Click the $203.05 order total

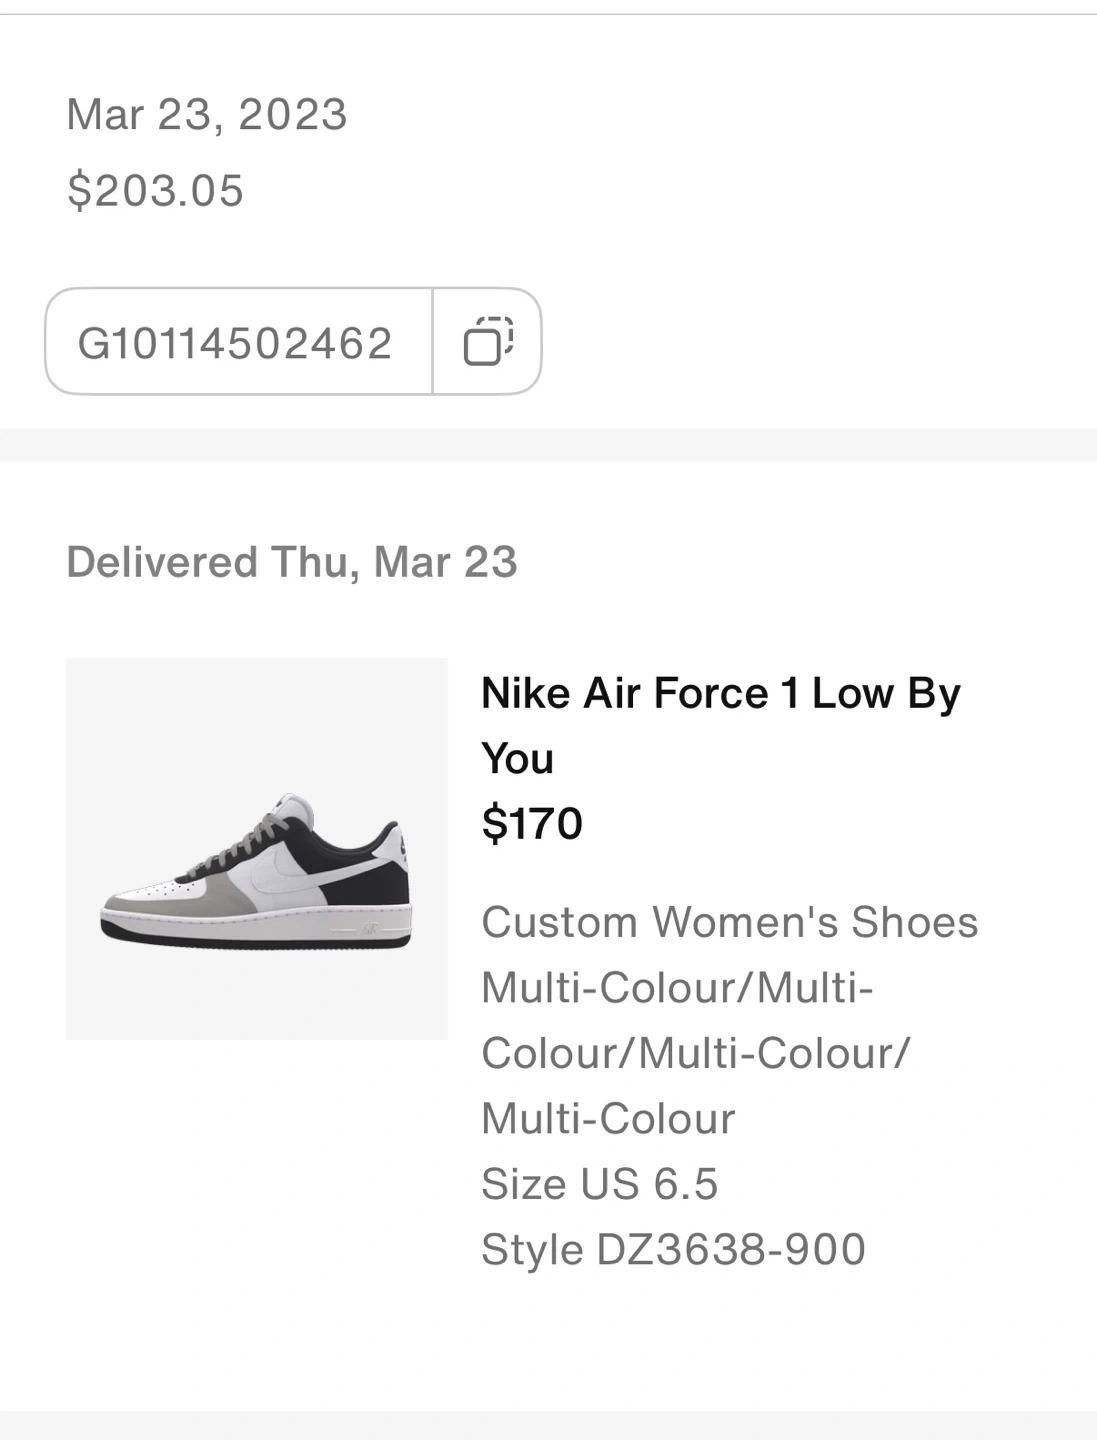155,190
